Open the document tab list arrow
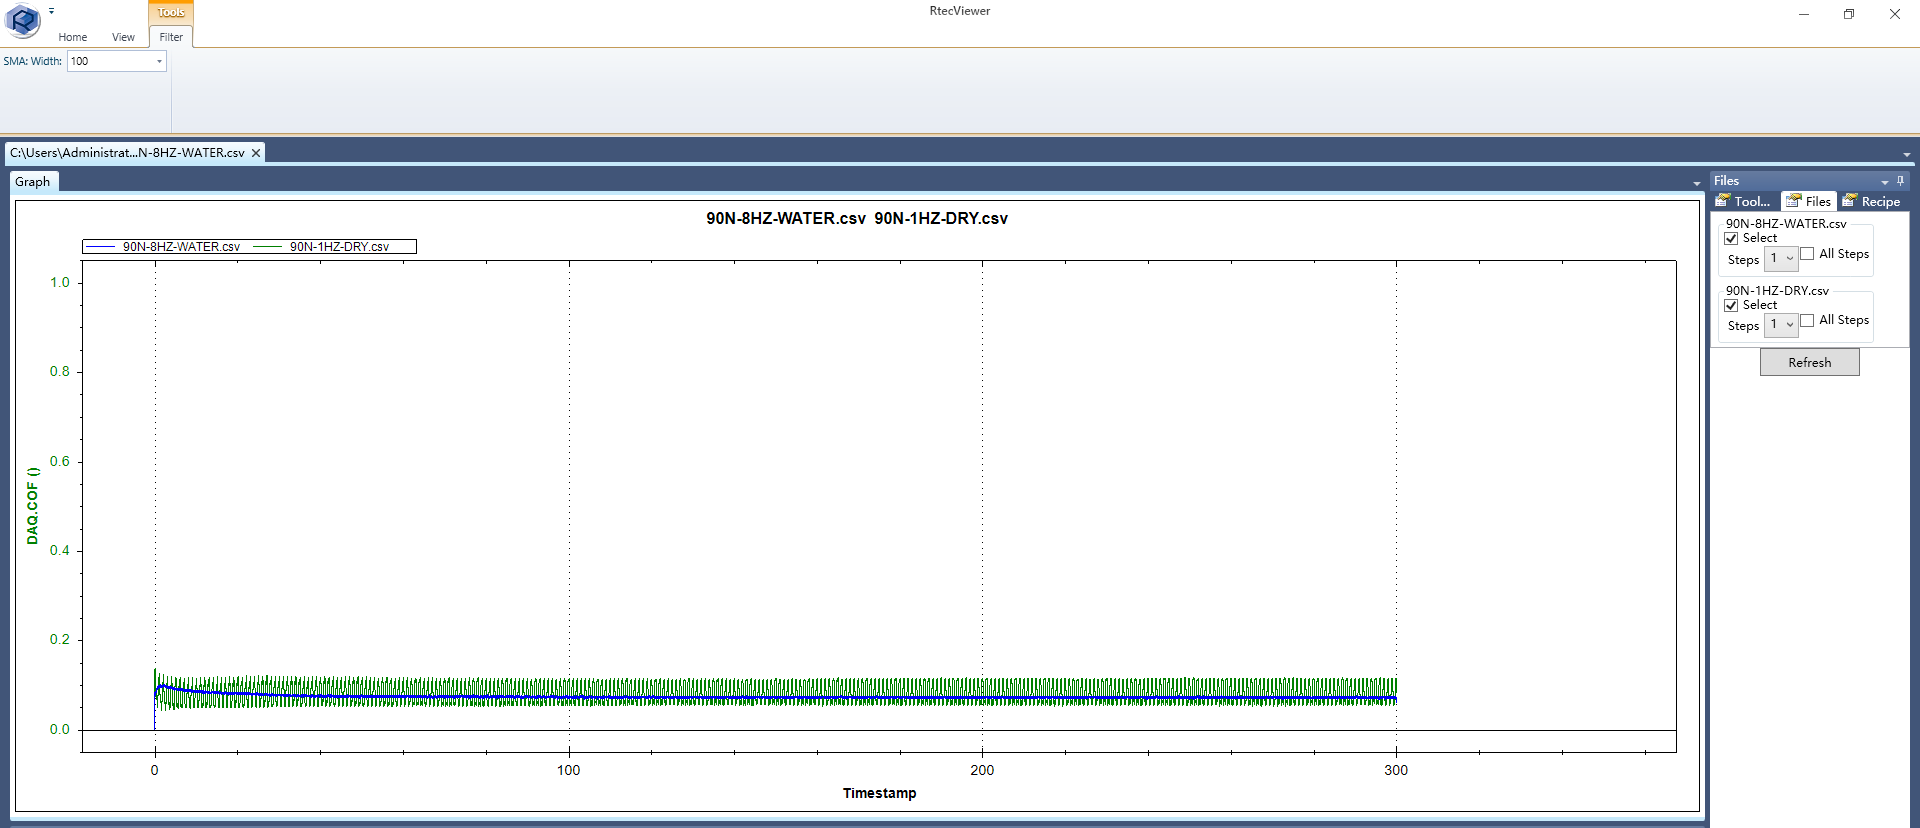The width and height of the screenshot is (1920, 828). click(1907, 155)
